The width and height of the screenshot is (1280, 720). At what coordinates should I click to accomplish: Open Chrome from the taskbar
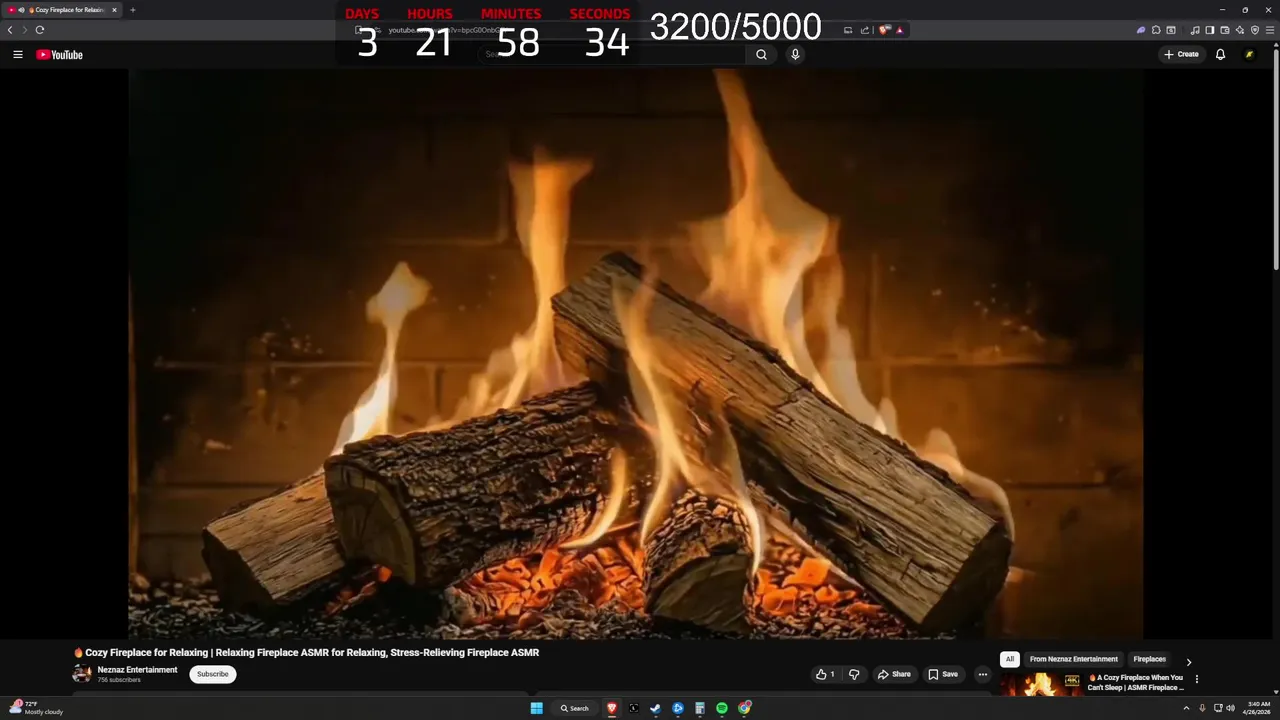(x=744, y=708)
